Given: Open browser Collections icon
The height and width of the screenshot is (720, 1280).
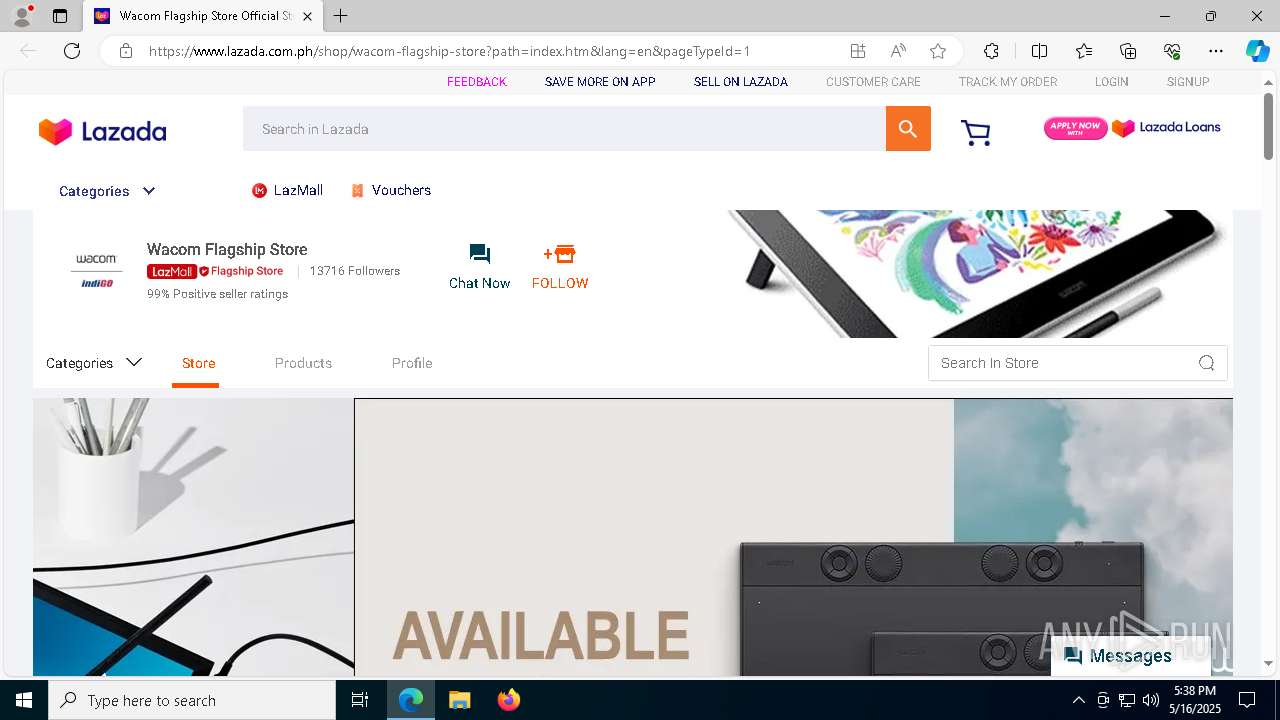Looking at the screenshot, I should click(1128, 51).
